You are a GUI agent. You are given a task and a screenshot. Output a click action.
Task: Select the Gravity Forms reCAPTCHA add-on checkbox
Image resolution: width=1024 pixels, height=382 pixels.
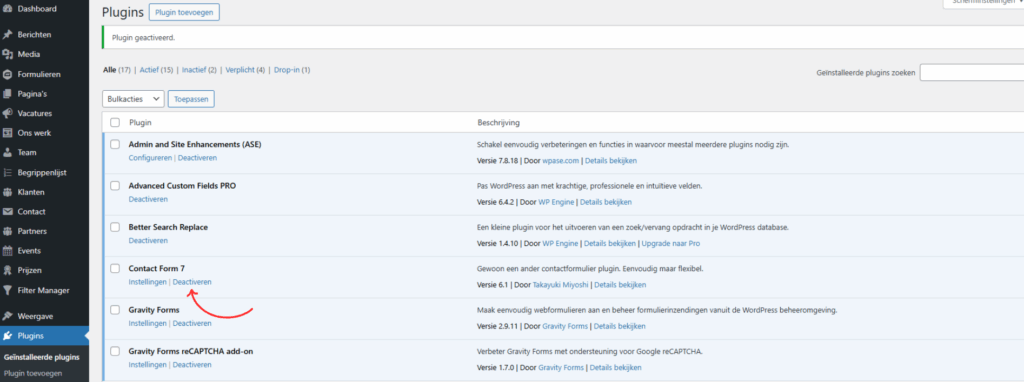click(x=115, y=351)
